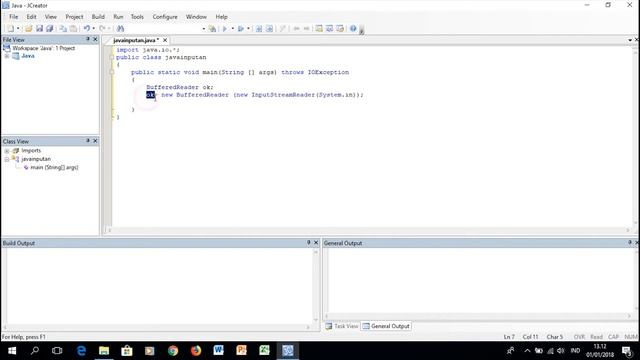
Task: Open the File menu
Action: point(13,17)
